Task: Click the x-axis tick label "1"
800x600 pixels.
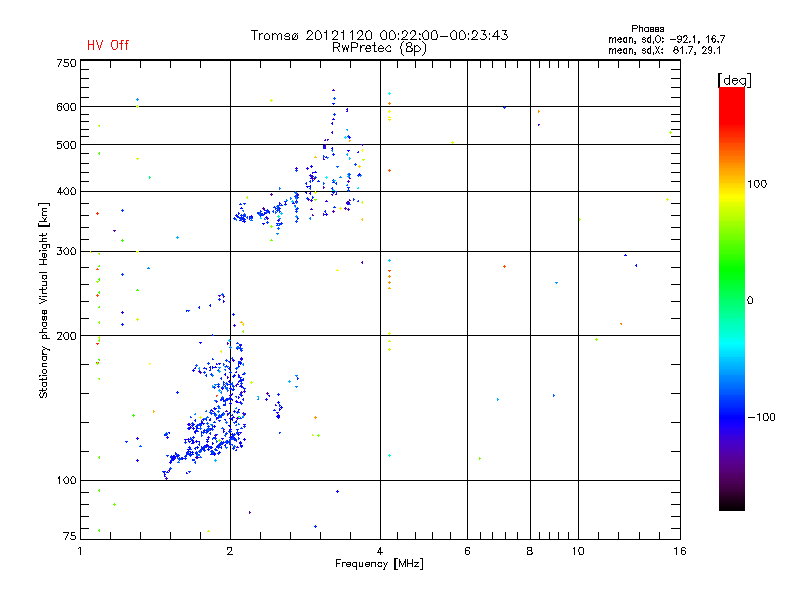Action: tap(80, 551)
